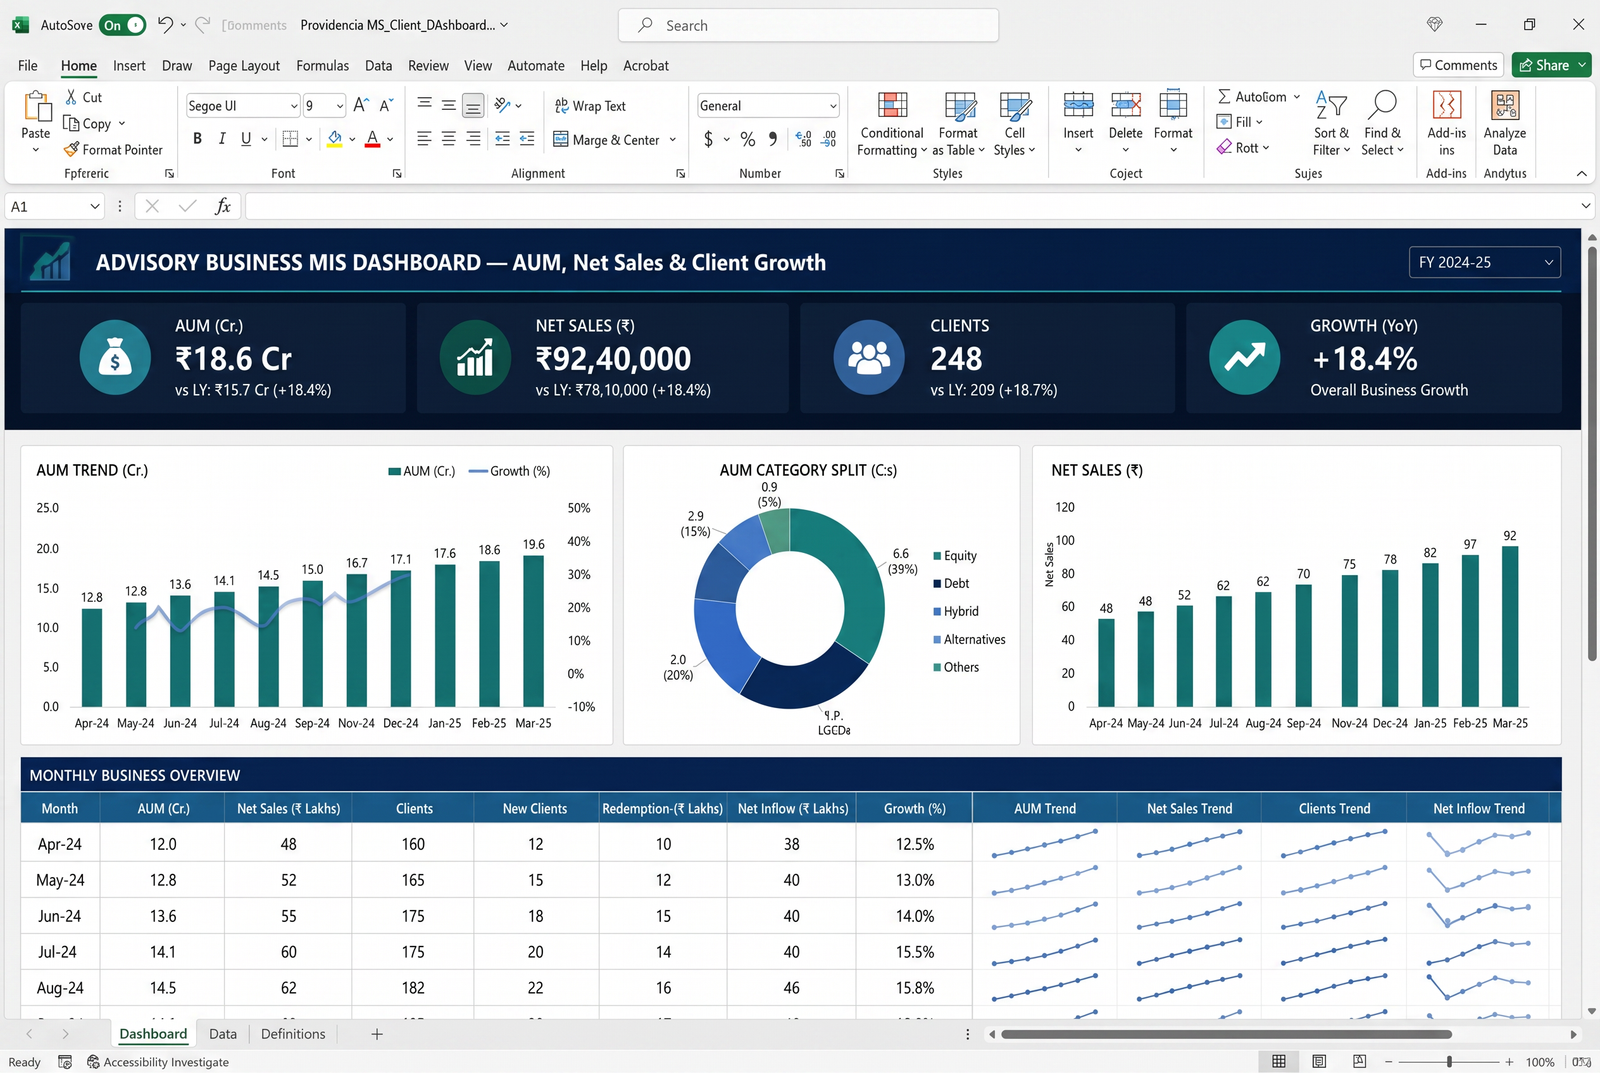Toggle center horizontal alignment
The image size is (1600, 1073).
[448, 139]
